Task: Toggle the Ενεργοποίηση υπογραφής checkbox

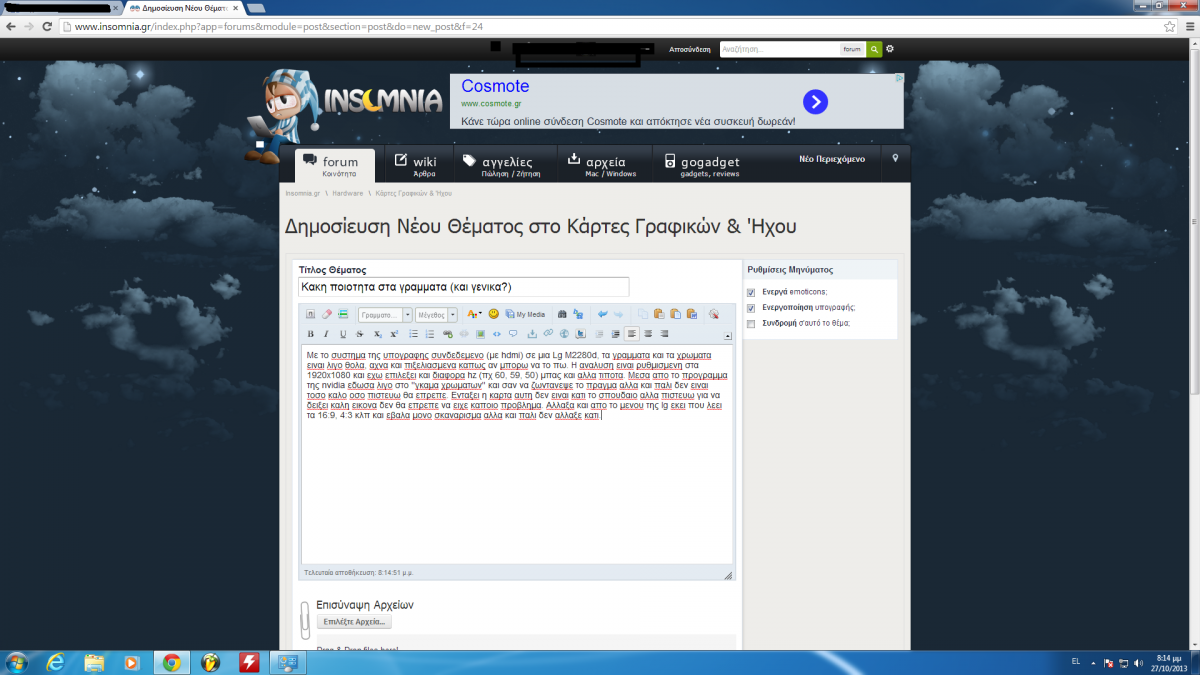Action: 751,308
